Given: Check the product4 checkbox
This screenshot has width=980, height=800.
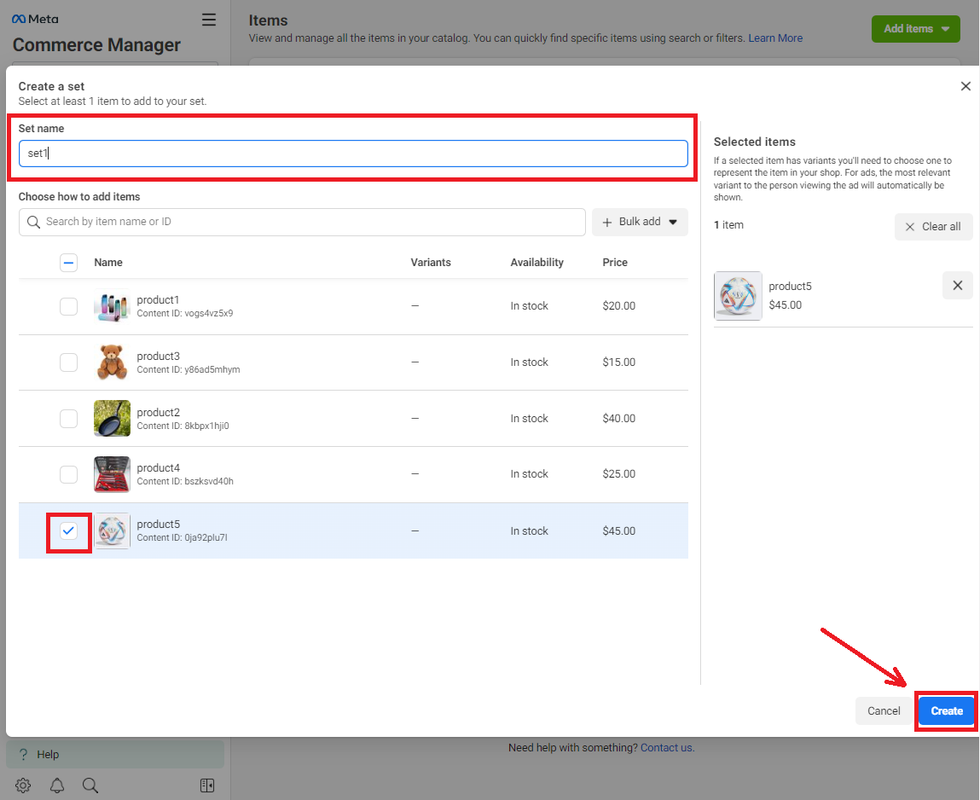Looking at the screenshot, I should click(69, 474).
